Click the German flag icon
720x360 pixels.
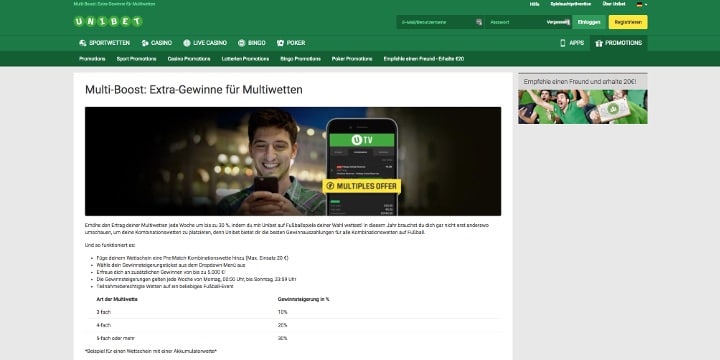coord(639,4)
